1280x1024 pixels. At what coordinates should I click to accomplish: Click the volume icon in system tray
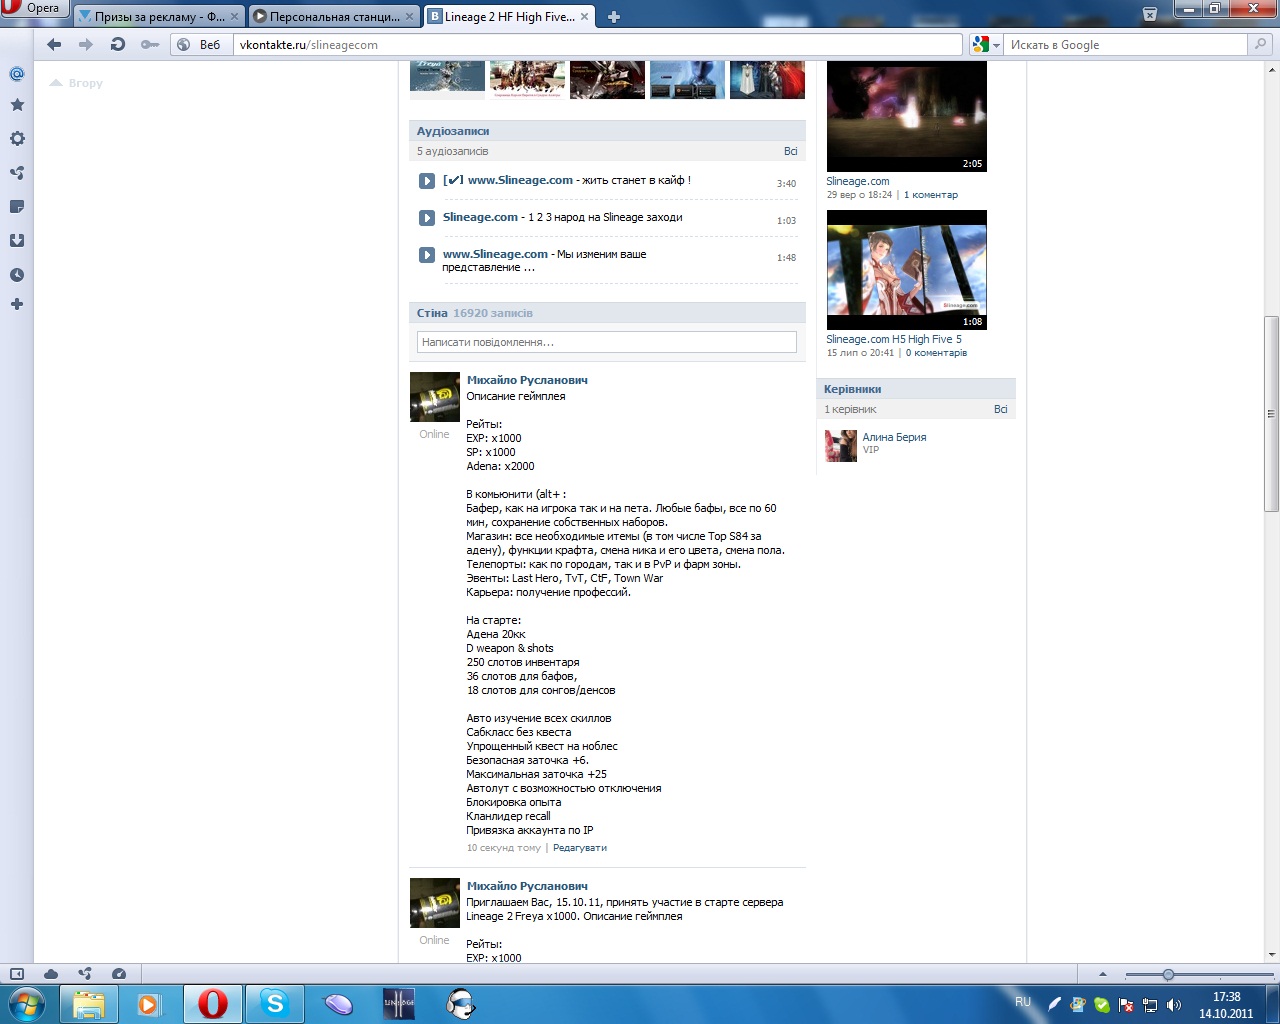coord(1174,1005)
